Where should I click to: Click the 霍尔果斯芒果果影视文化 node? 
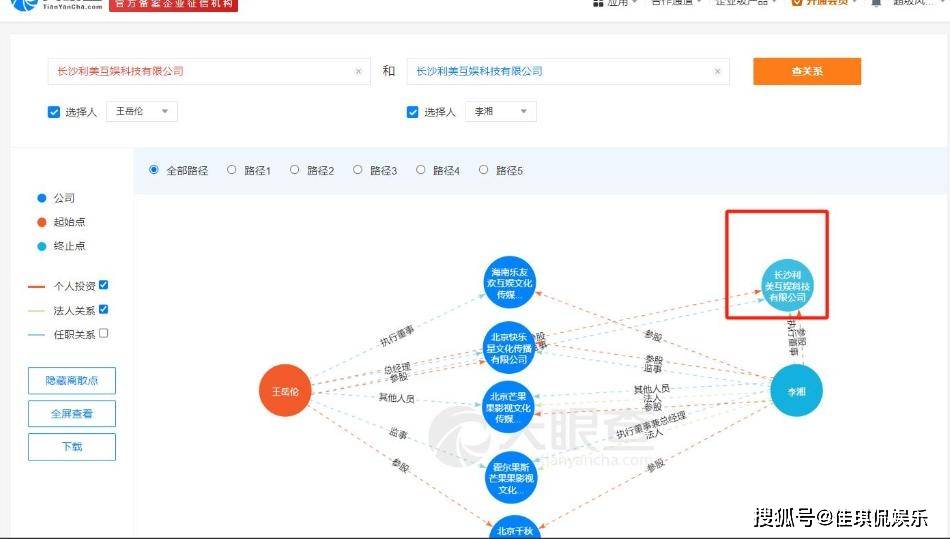[x=512, y=478]
